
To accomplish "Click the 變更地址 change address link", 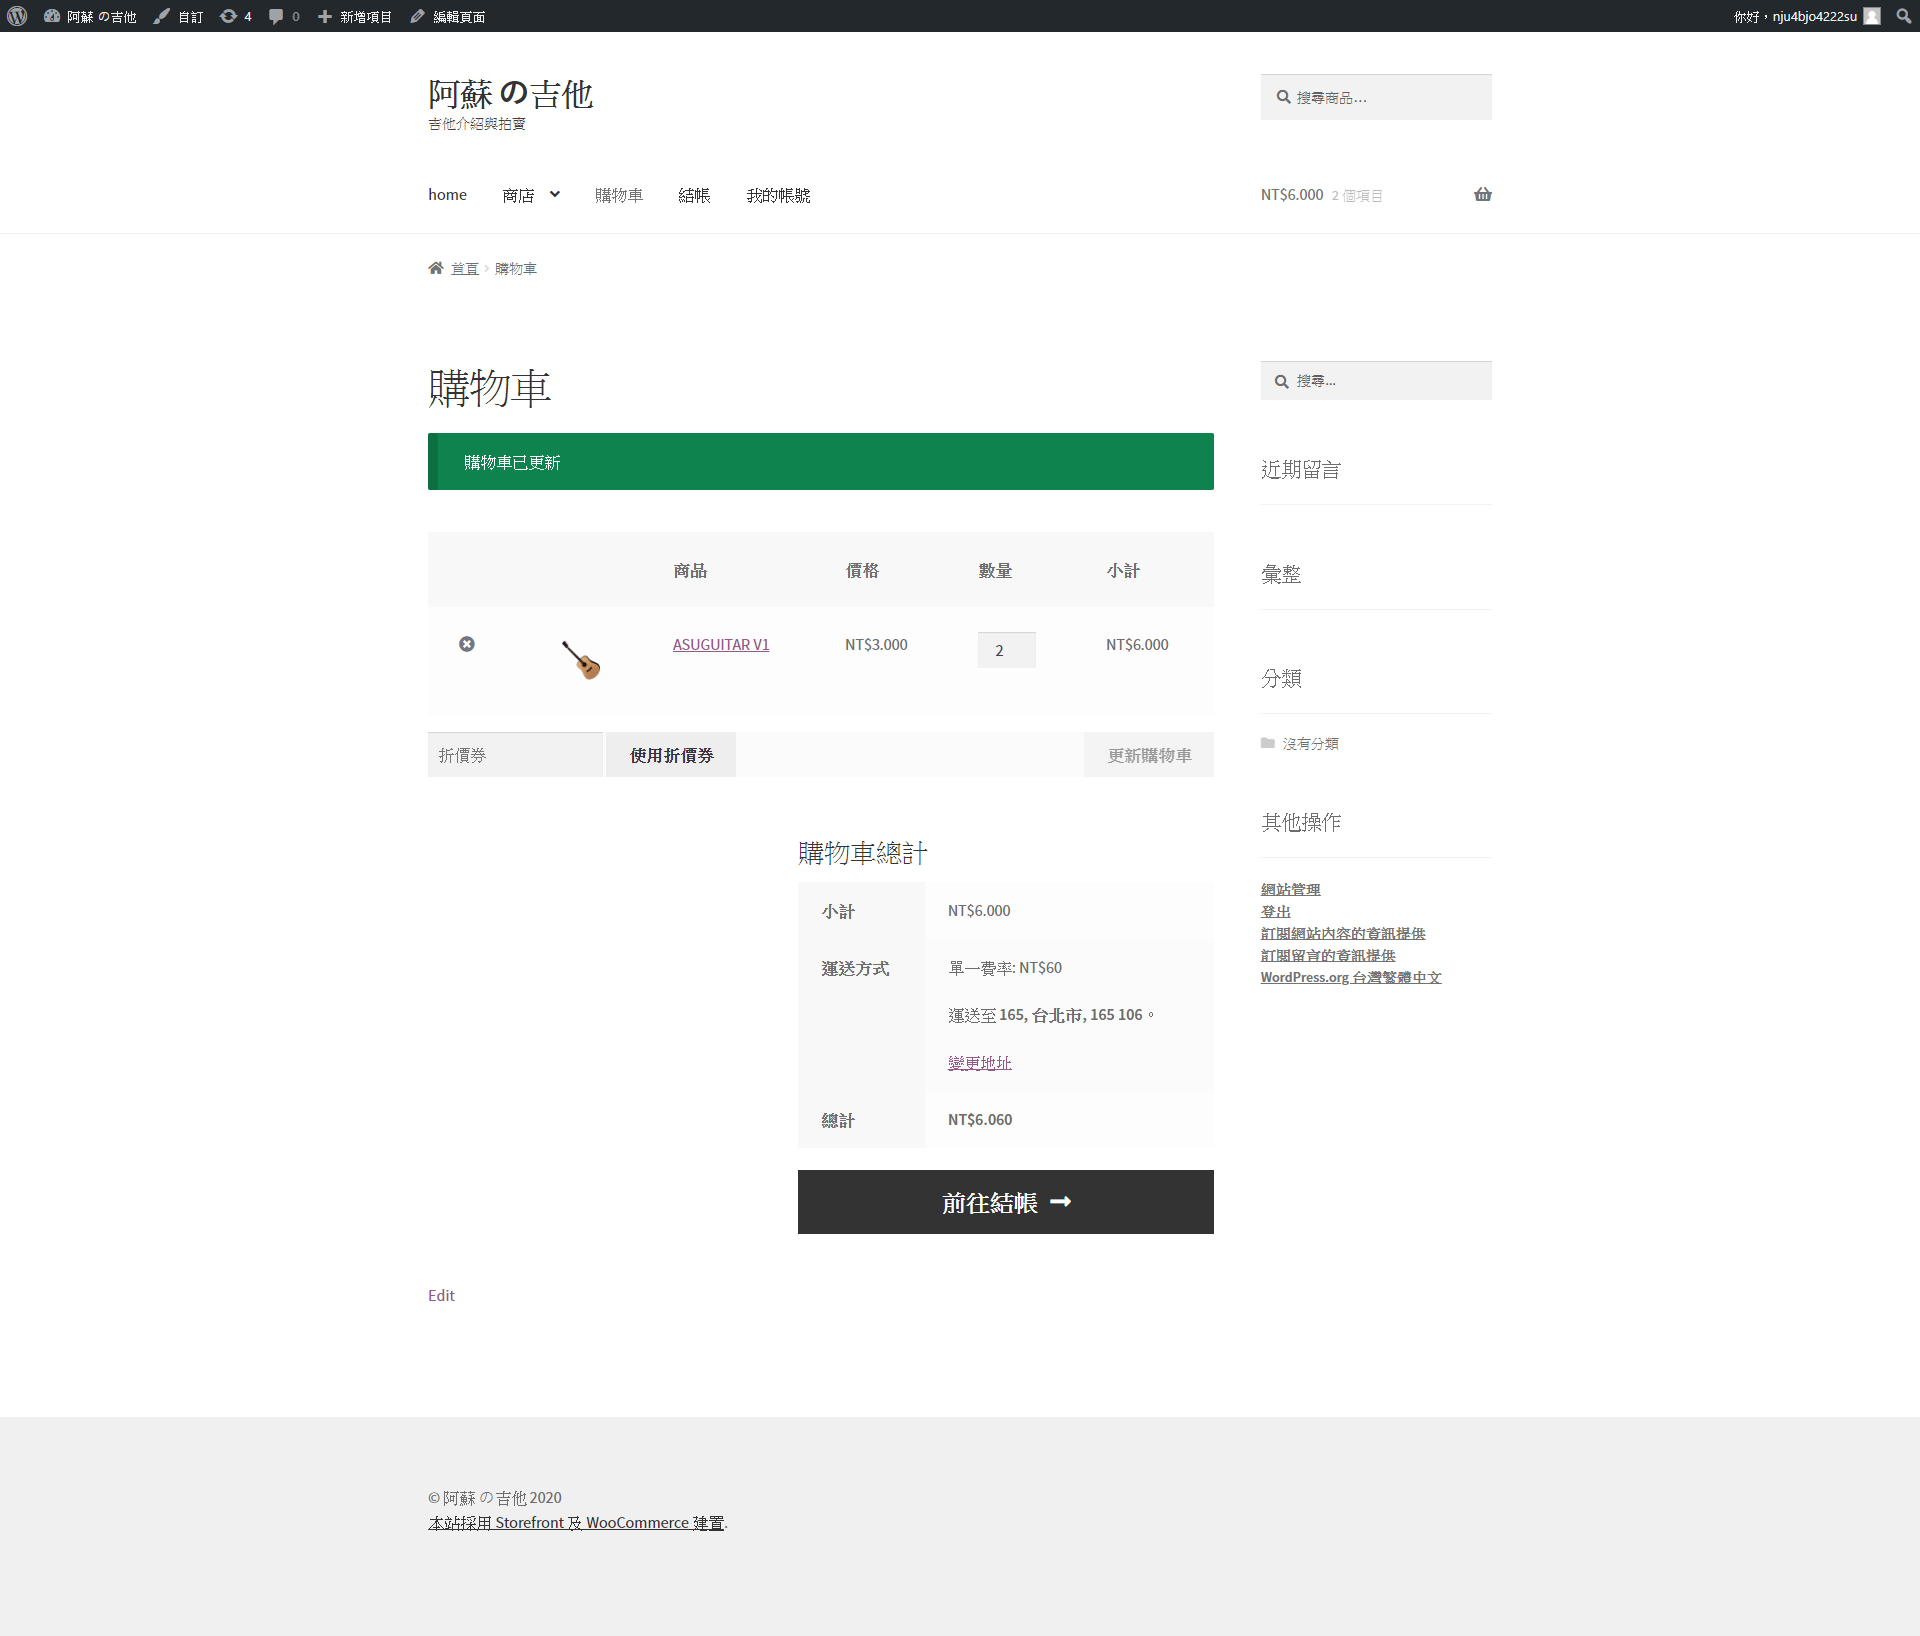I will (x=979, y=1062).
